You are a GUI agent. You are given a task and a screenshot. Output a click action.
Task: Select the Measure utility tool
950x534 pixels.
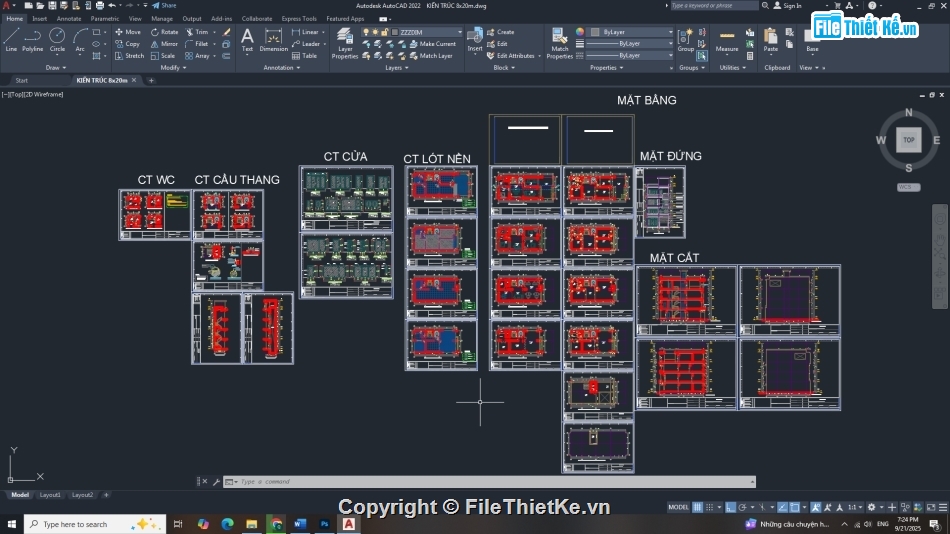tap(727, 40)
